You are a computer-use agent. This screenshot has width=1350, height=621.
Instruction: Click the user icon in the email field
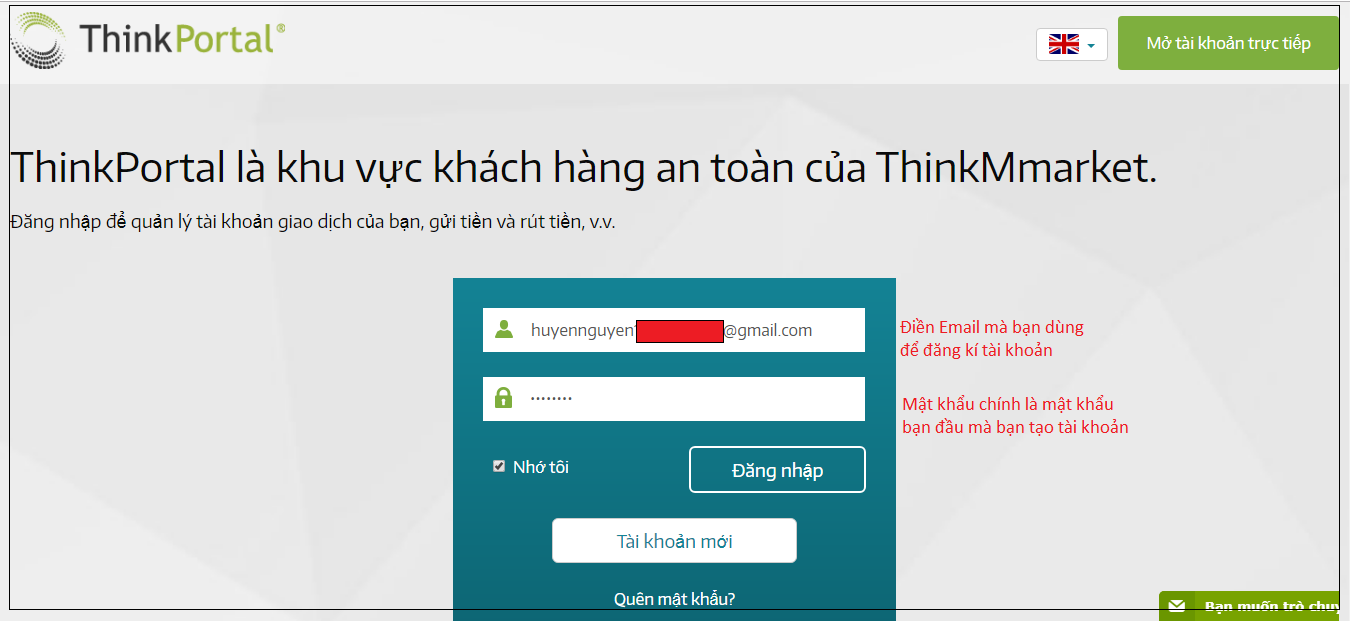[x=504, y=329]
